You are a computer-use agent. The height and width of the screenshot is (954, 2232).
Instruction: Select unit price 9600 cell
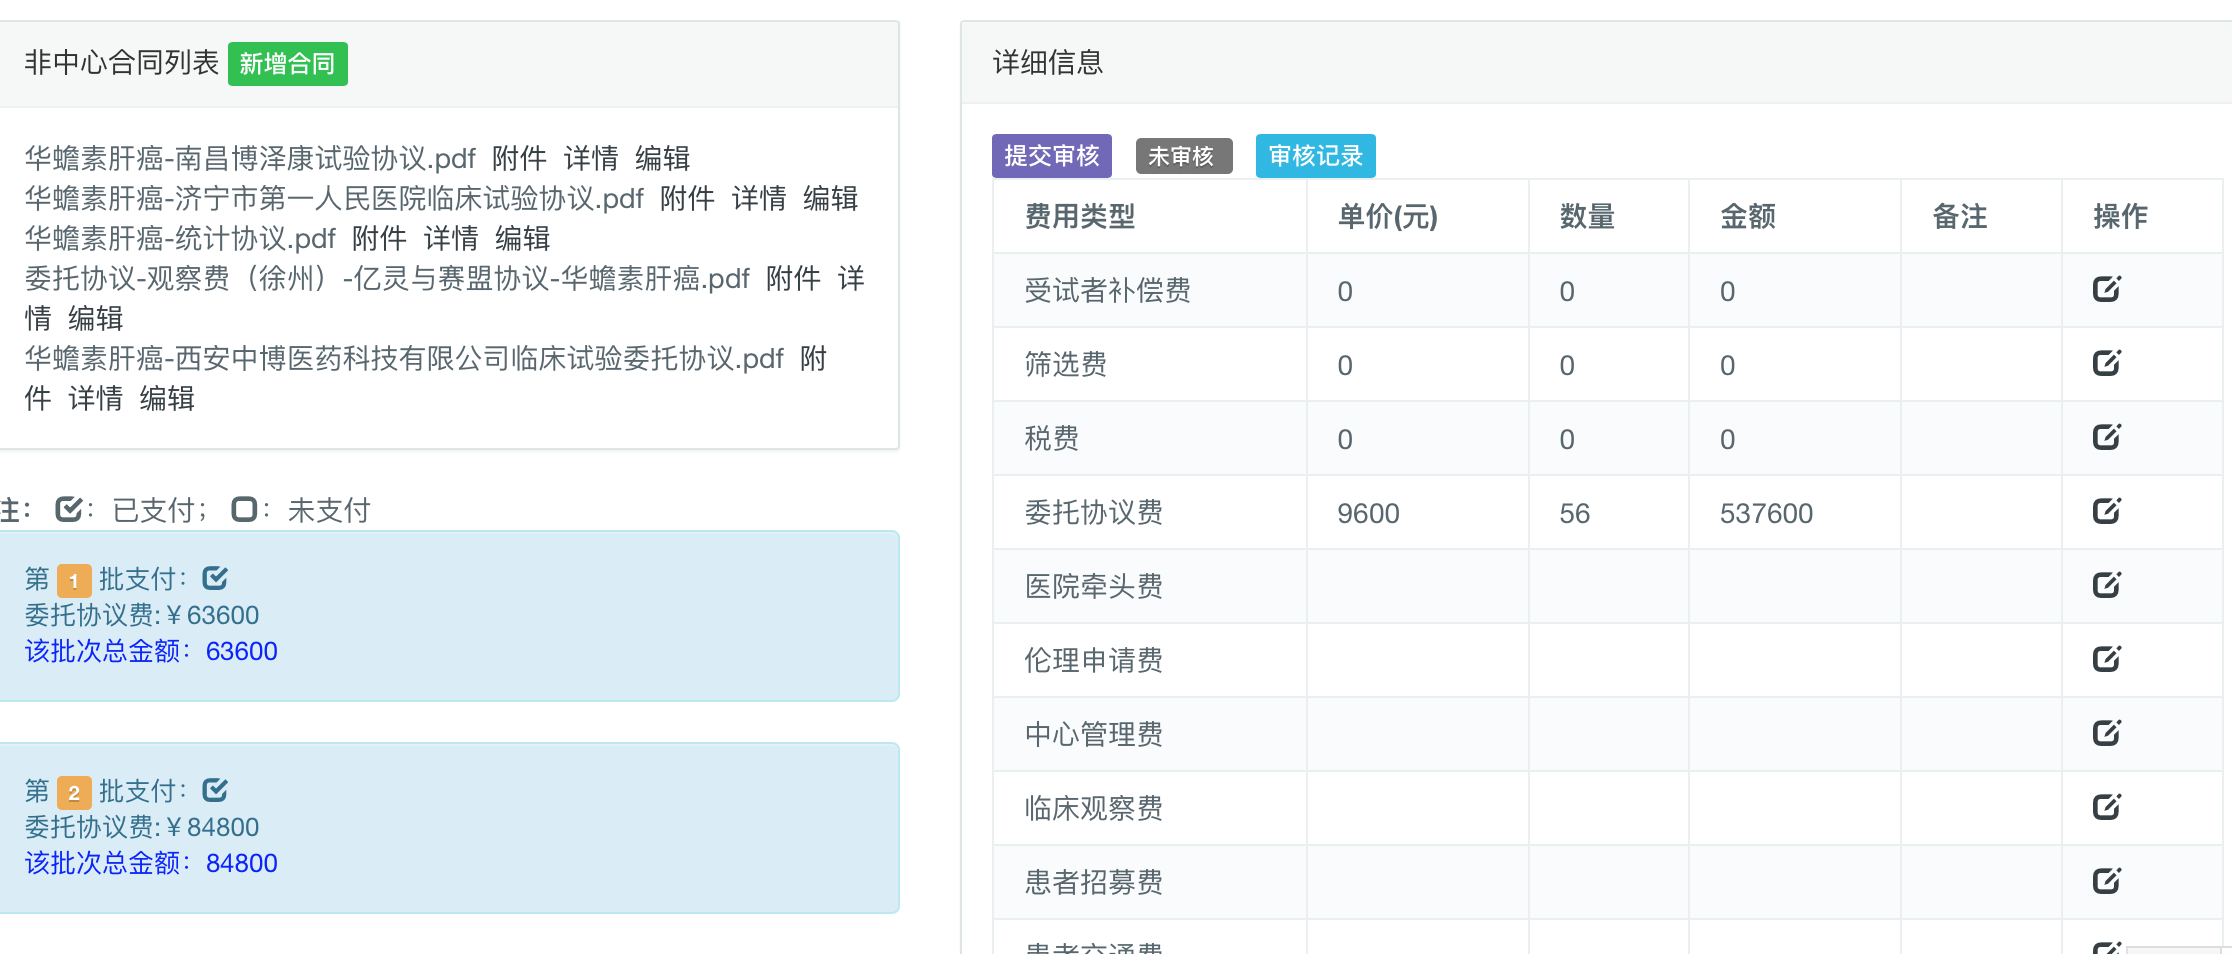coord(1417,513)
